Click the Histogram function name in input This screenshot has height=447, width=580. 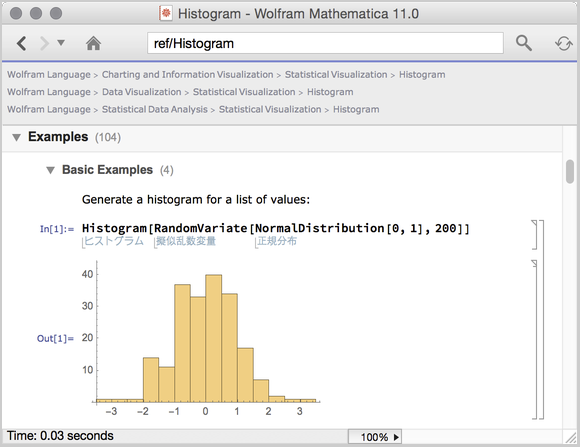tap(114, 228)
